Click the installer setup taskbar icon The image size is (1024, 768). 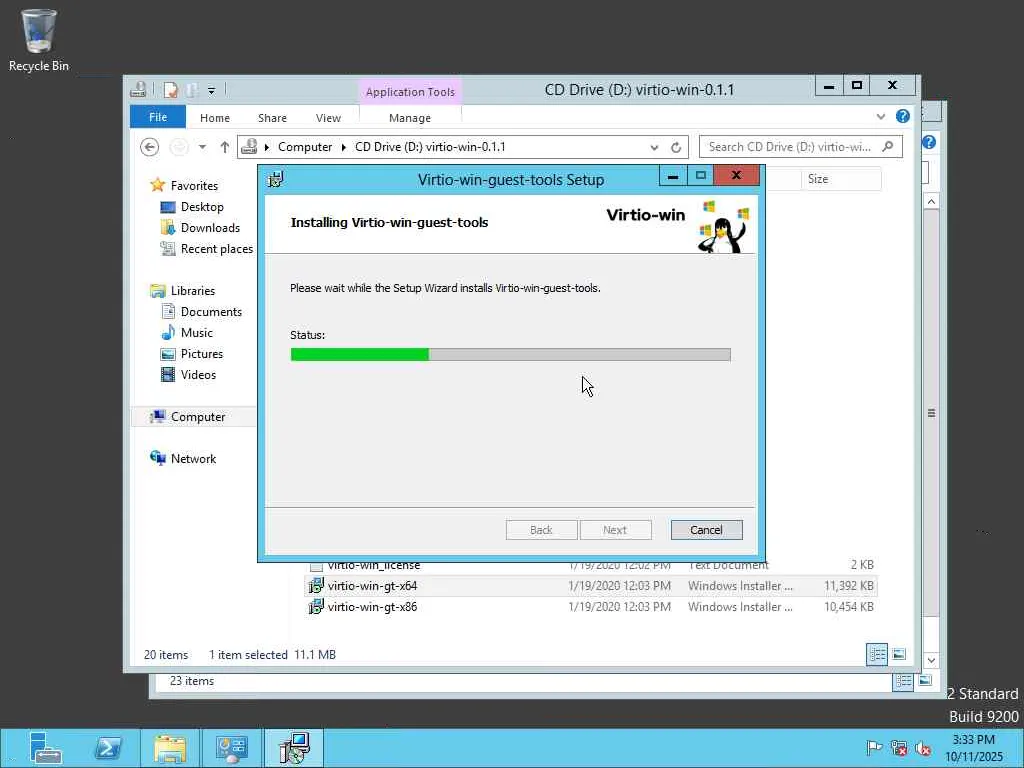294,748
